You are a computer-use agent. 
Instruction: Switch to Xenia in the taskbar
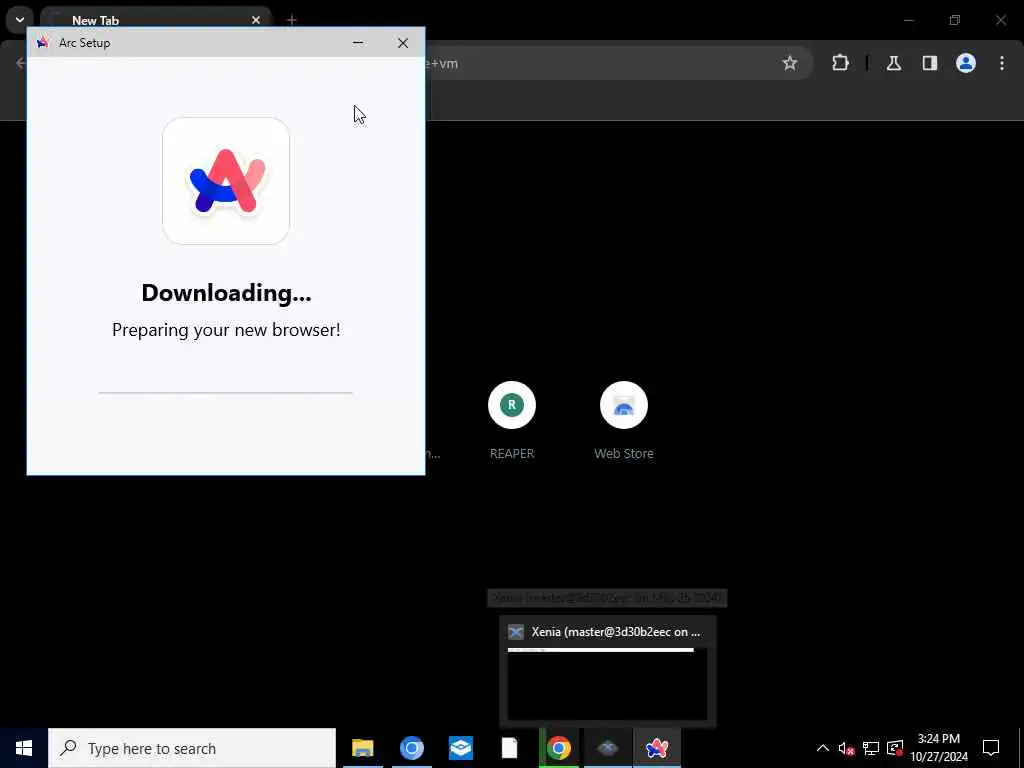pos(608,748)
